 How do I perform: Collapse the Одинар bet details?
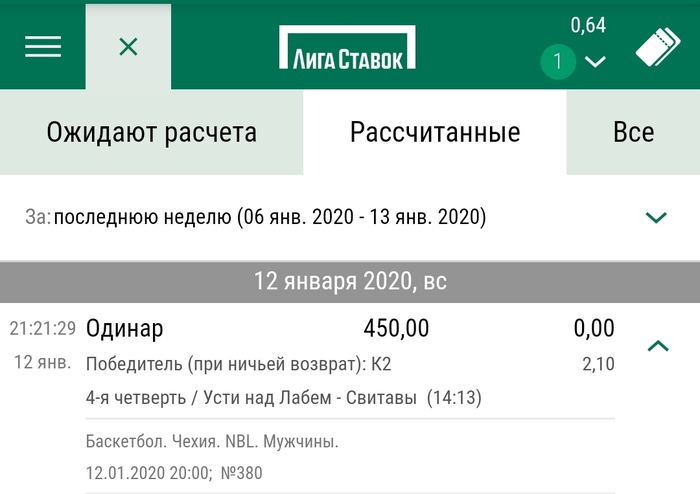(657, 346)
